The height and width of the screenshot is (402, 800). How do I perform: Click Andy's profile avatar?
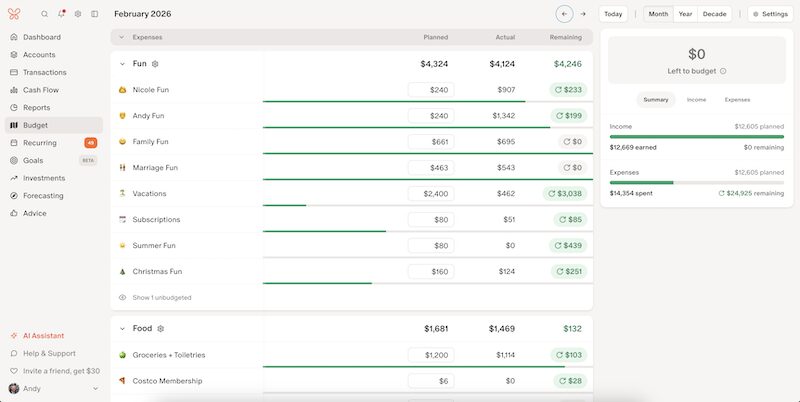pos(14,389)
